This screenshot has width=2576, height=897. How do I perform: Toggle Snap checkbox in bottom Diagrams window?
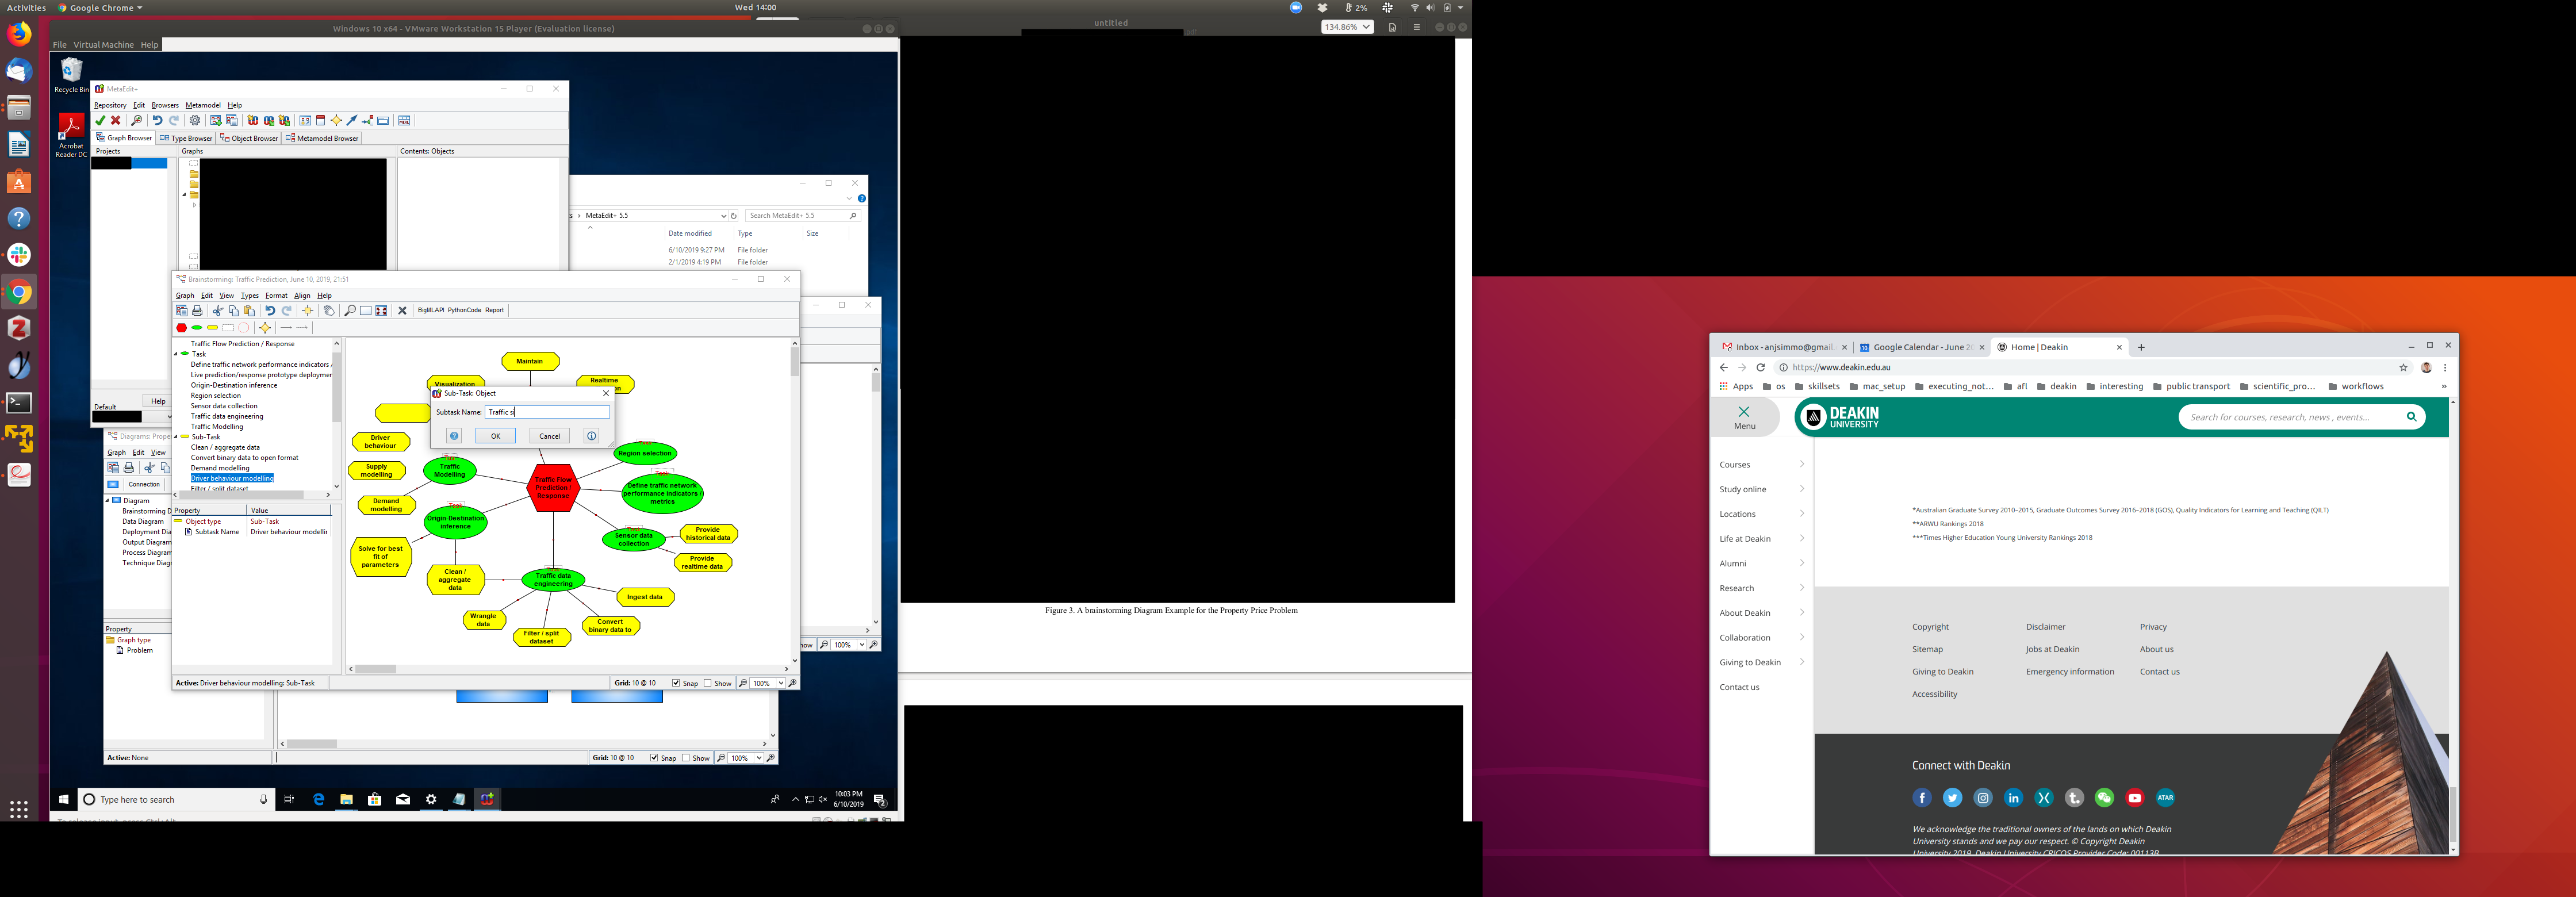[654, 758]
